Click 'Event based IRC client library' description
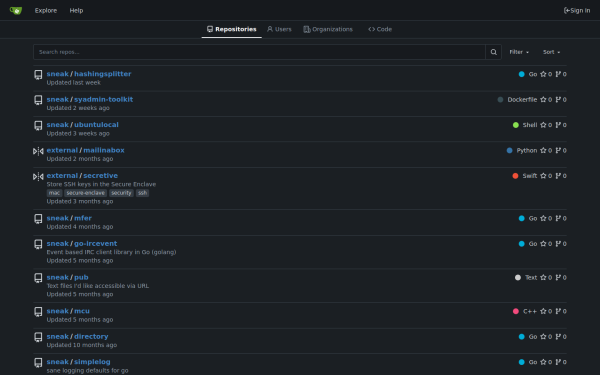 pos(111,252)
